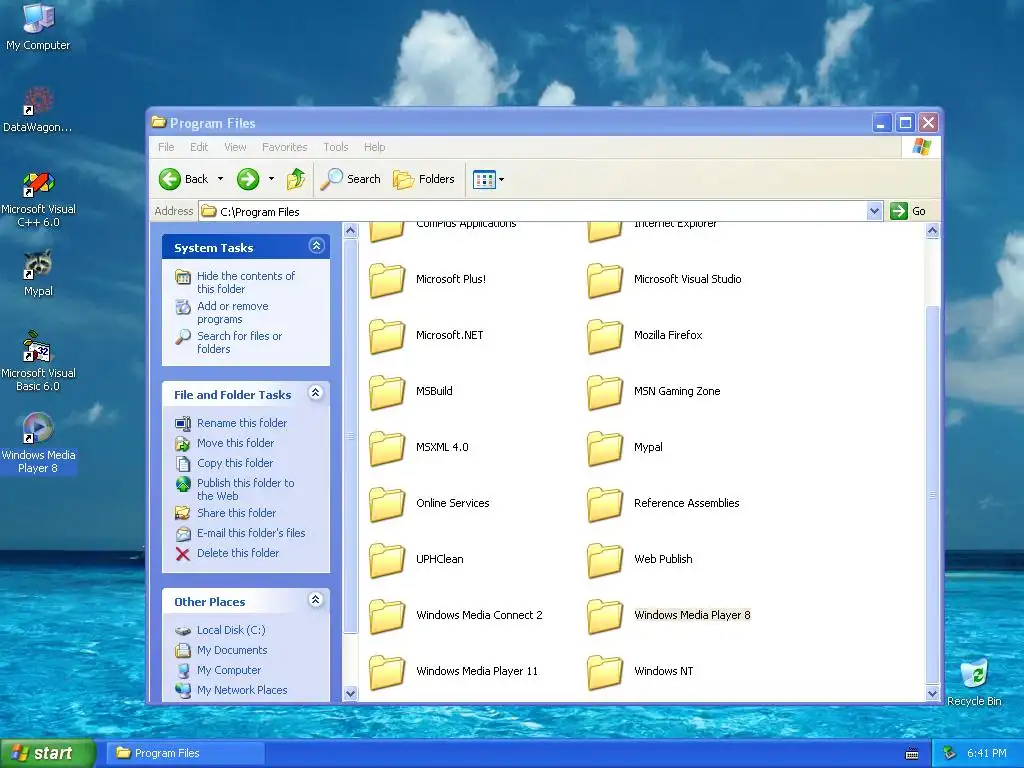Open the Search magnifier tool
The width and height of the screenshot is (1024, 768).
(351, 179)
